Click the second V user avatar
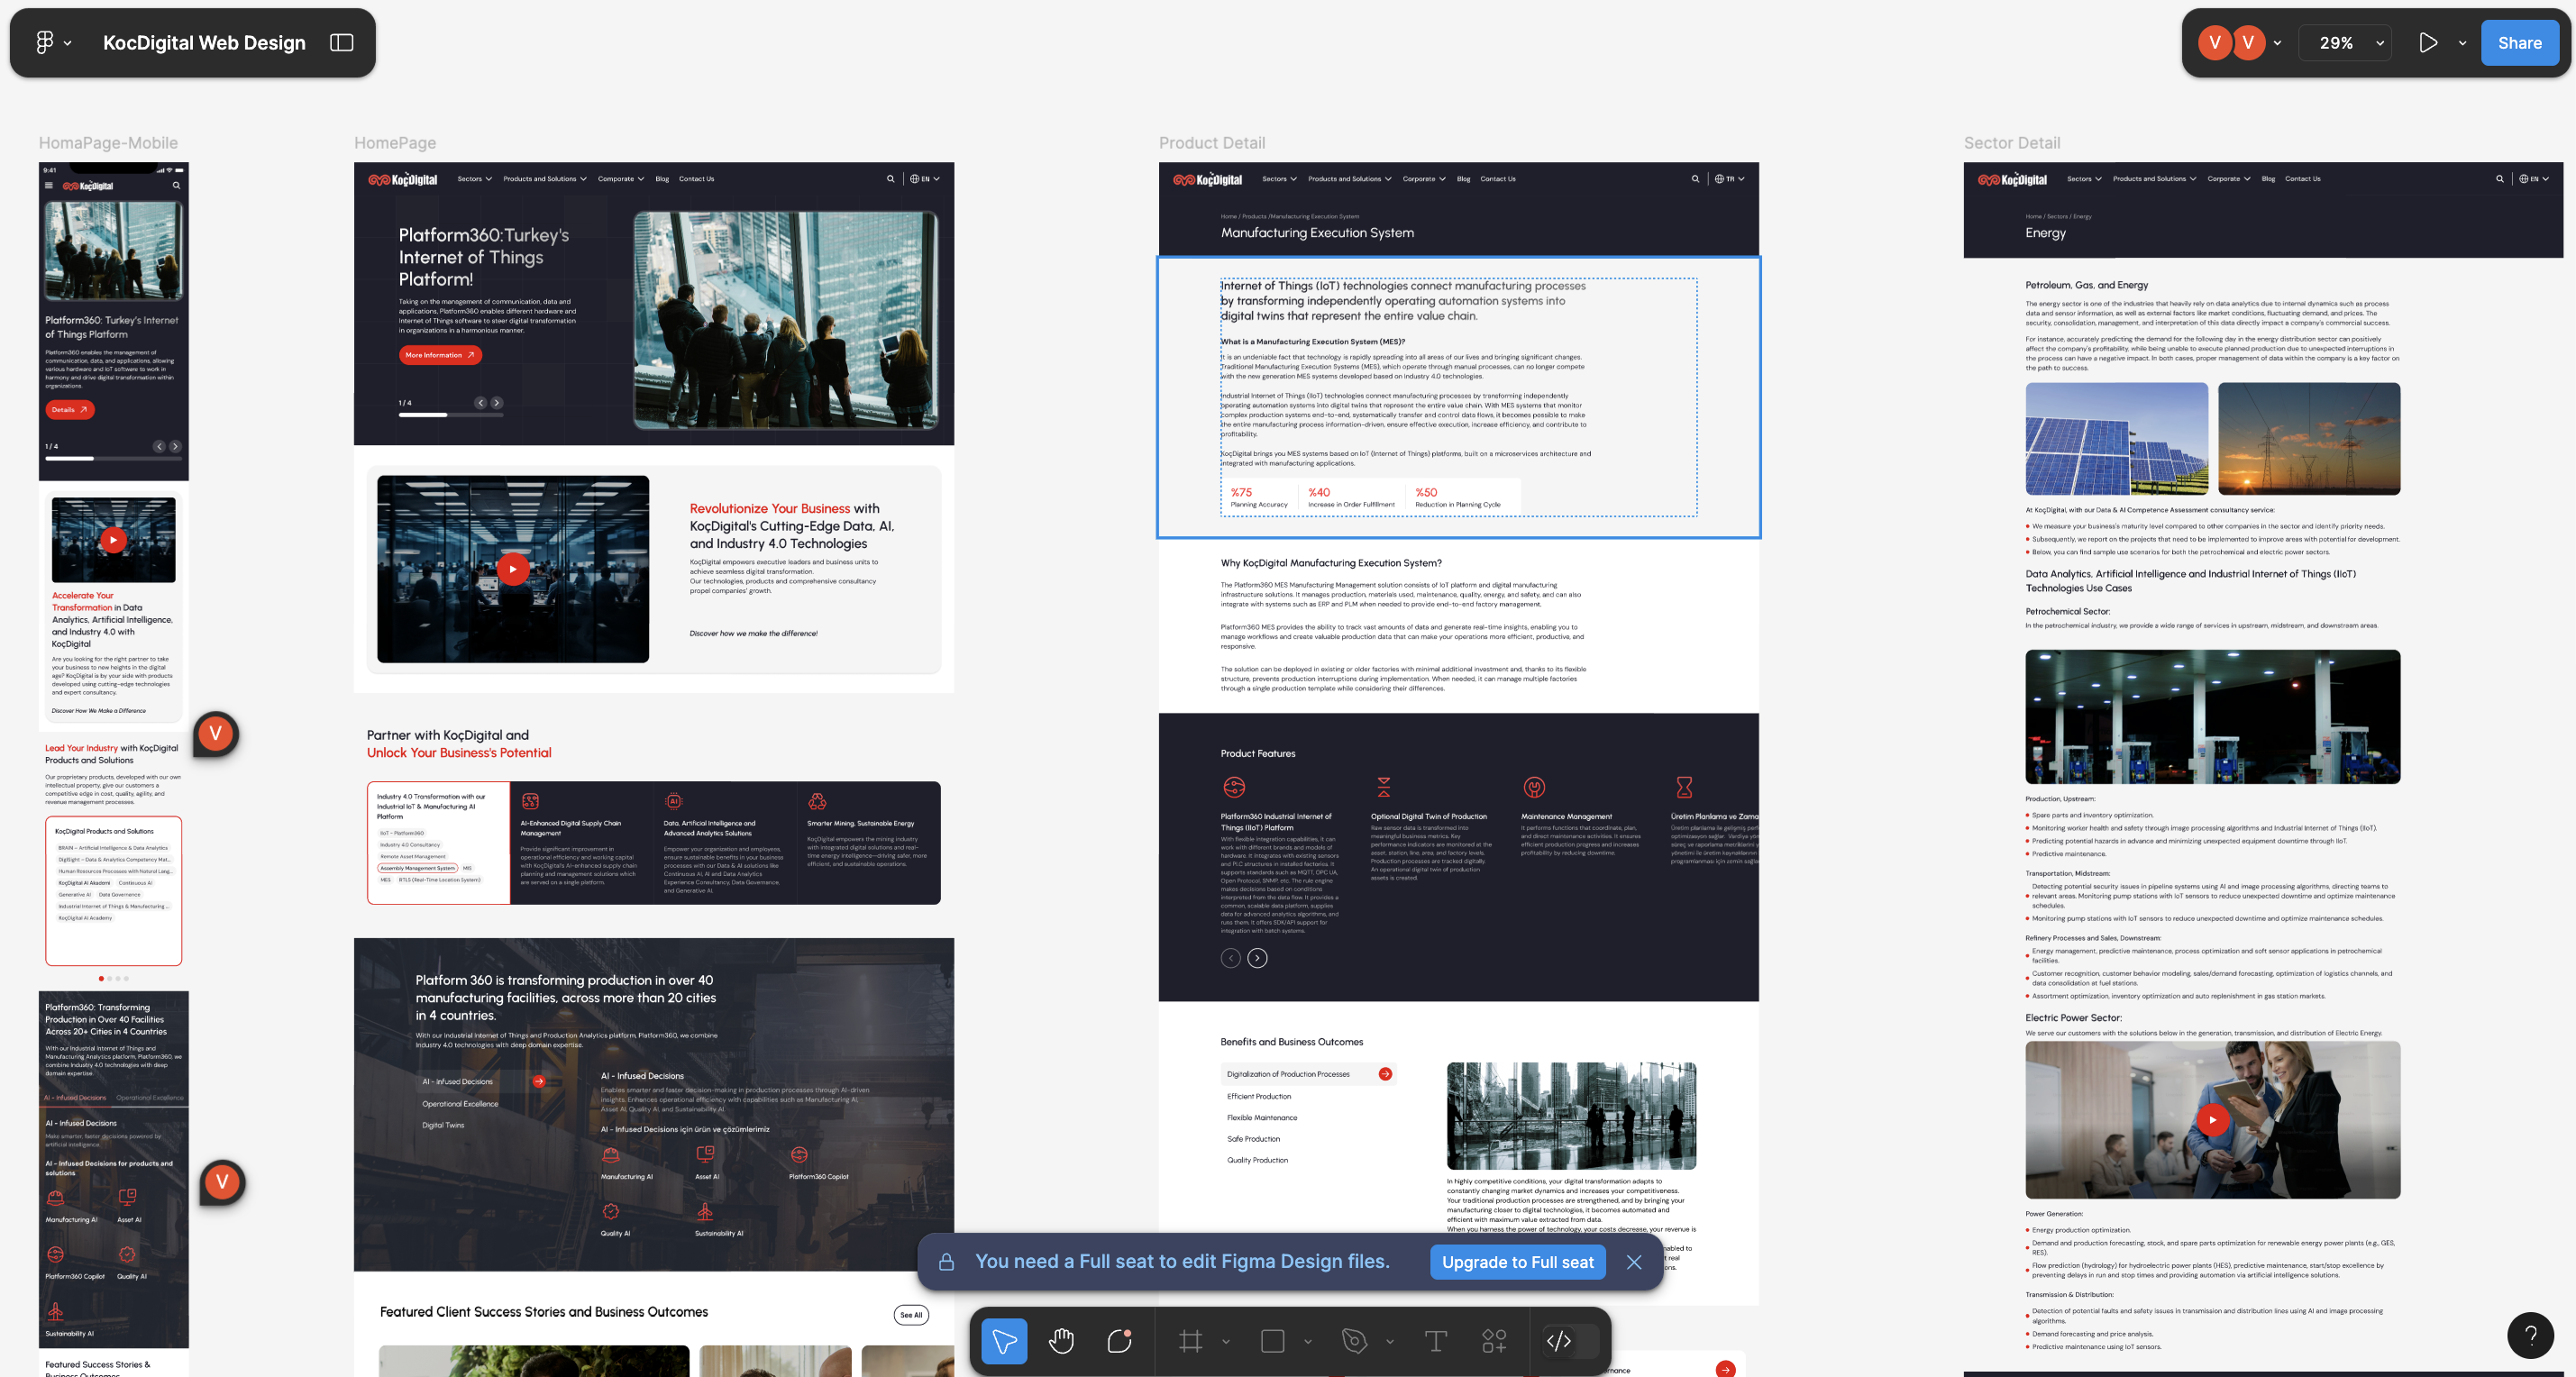The width and height of the screenshot is (2576, 1377). [2248, 42]
